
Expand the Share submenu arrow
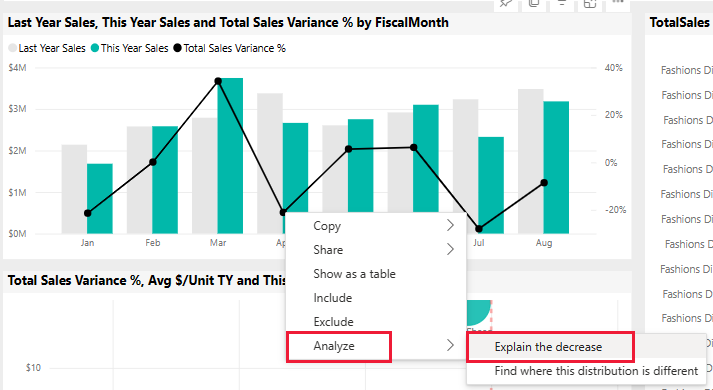450,250
